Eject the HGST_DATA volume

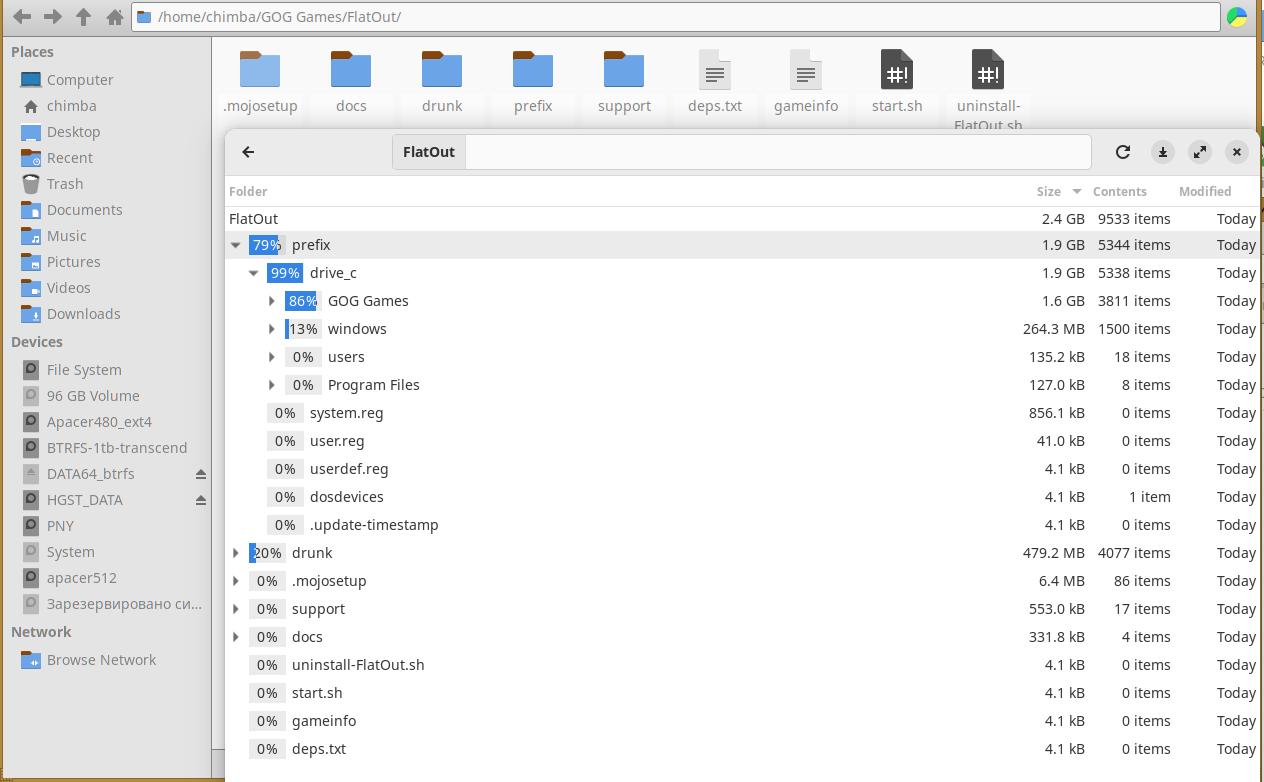coord(201,500)
